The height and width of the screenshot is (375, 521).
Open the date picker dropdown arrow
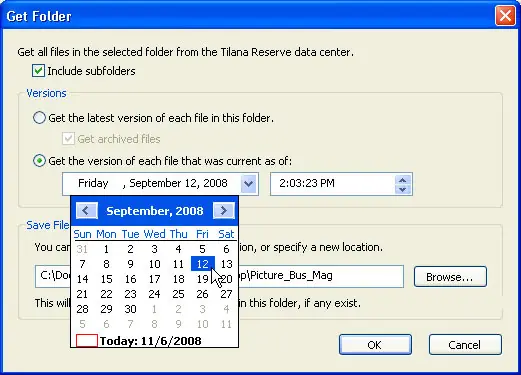click(249, 183)
